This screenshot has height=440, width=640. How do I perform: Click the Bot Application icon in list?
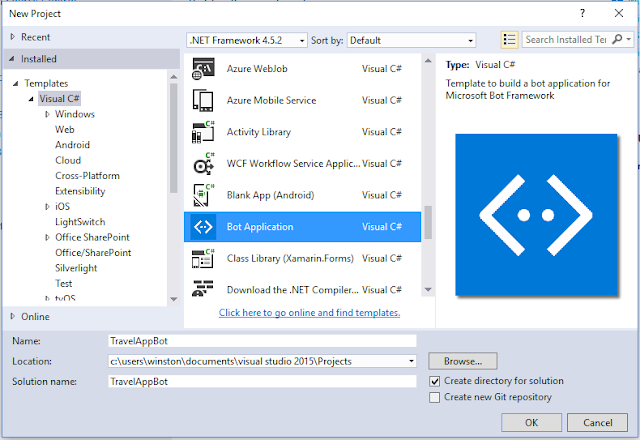[203, 227]
